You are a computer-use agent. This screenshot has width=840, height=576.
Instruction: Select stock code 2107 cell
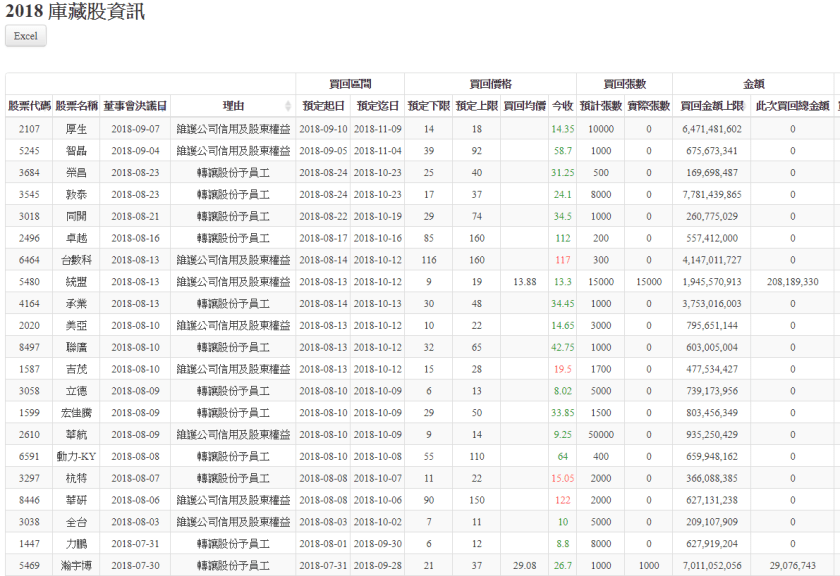(x=29, y=129)
